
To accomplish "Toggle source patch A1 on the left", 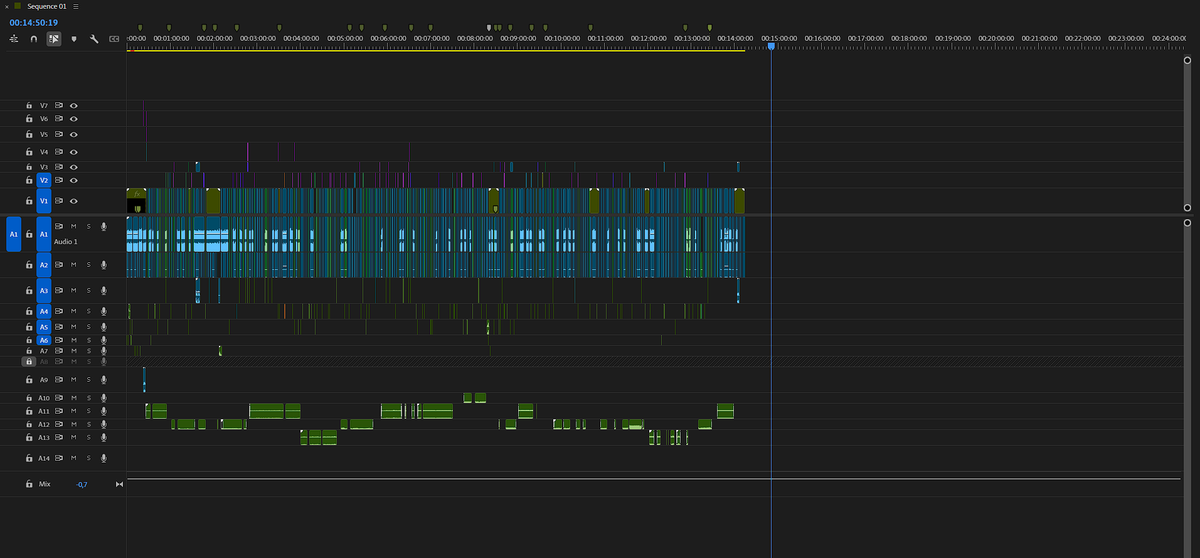I will tap(14, 234).
